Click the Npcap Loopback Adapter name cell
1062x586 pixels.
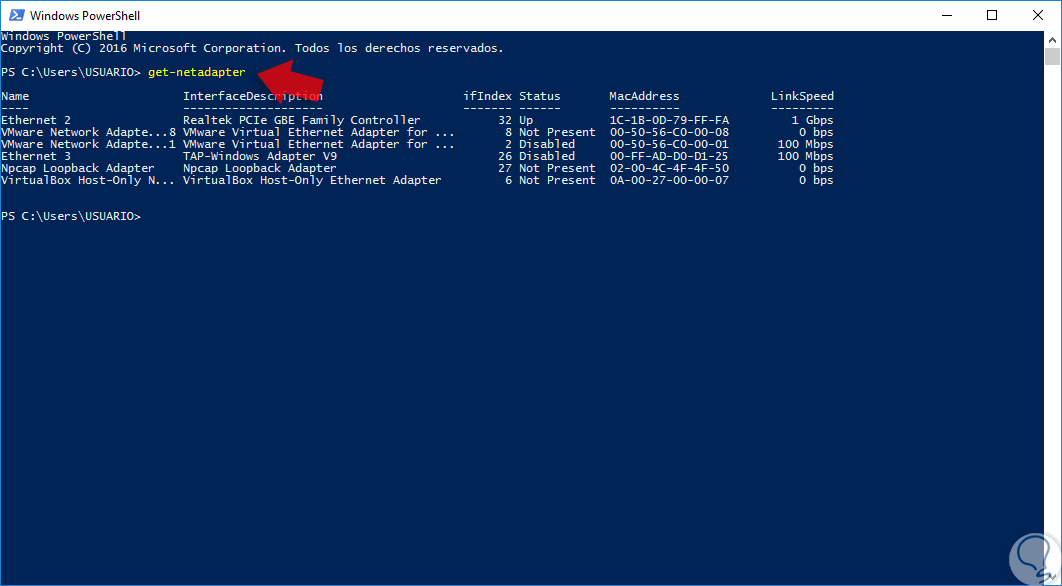pos(77,168)
